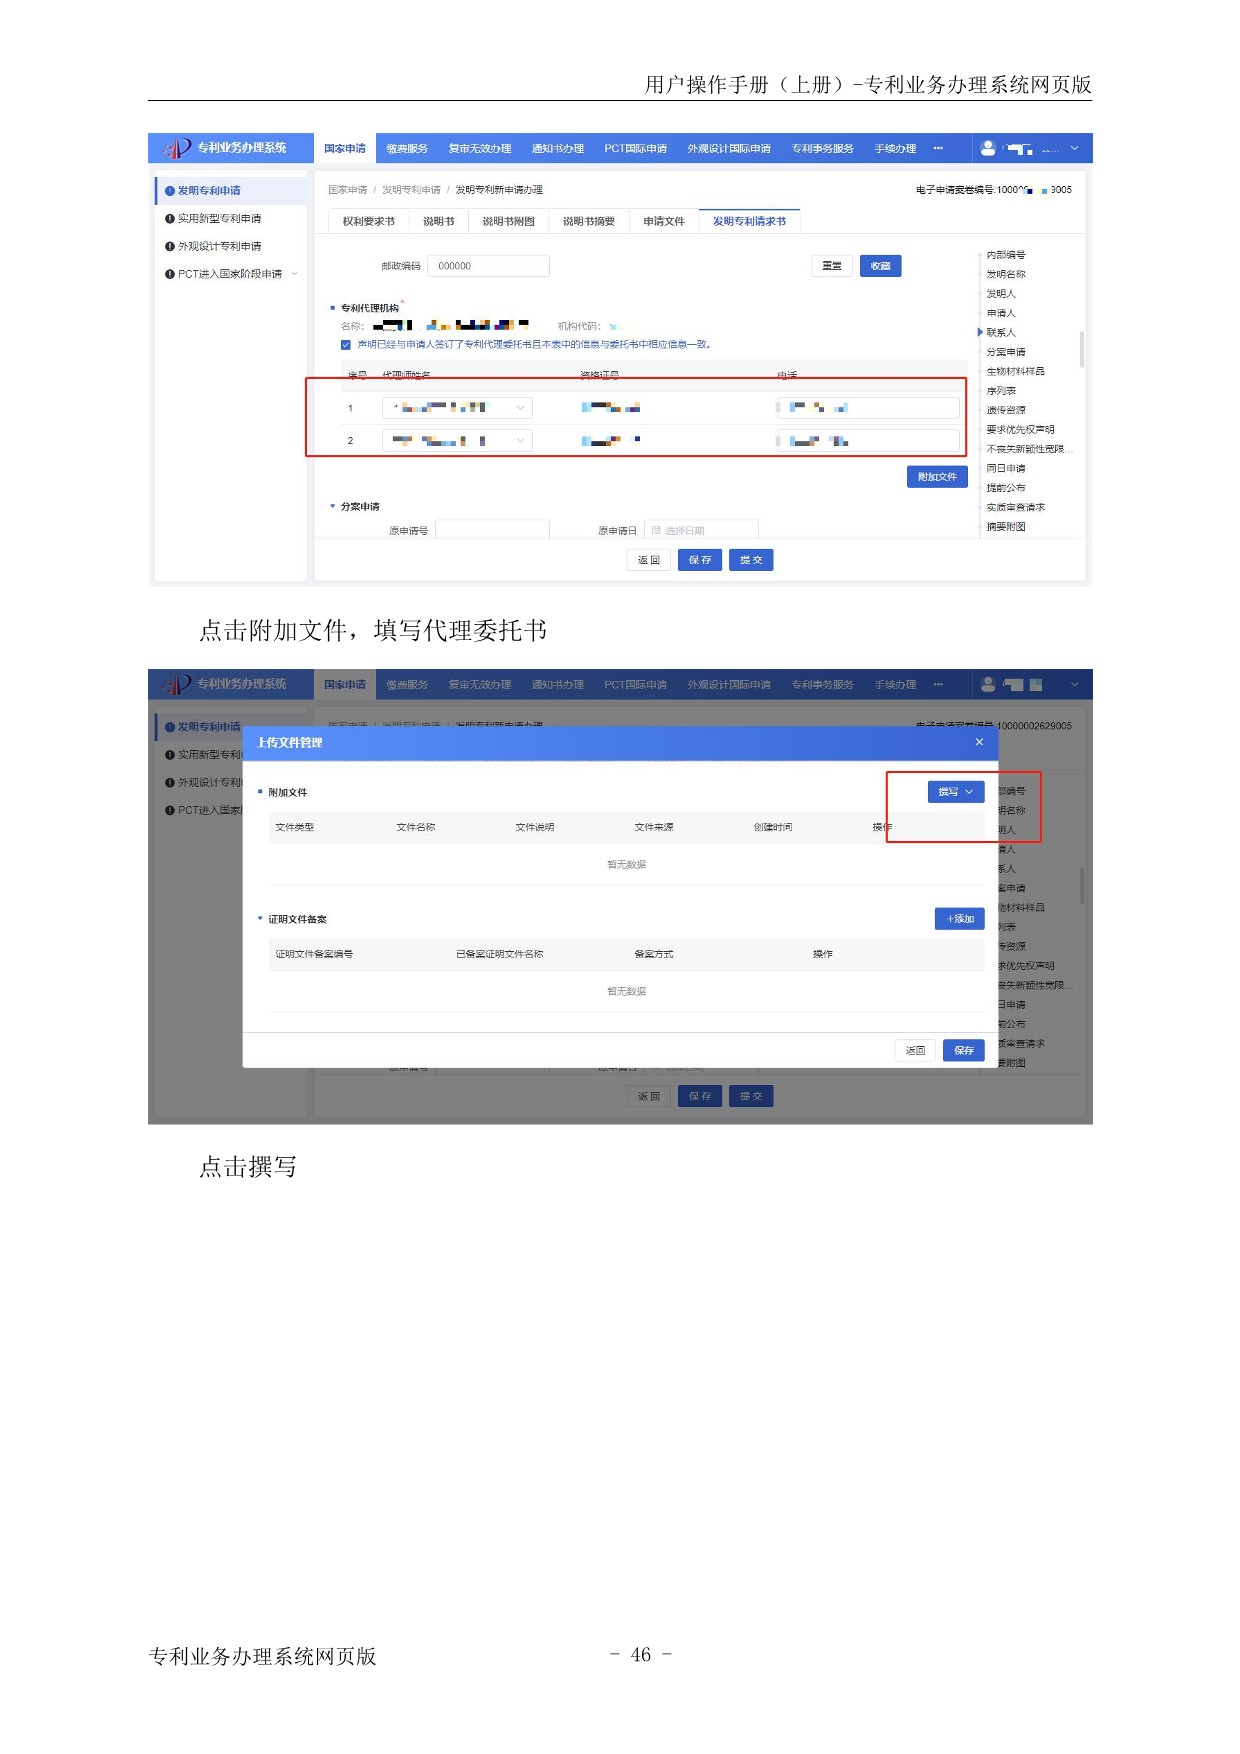Viewport: 1240px width, 1754px height.
Task: Click the blue arrow marker beside 联系人
Action: [x=980, y=332]
